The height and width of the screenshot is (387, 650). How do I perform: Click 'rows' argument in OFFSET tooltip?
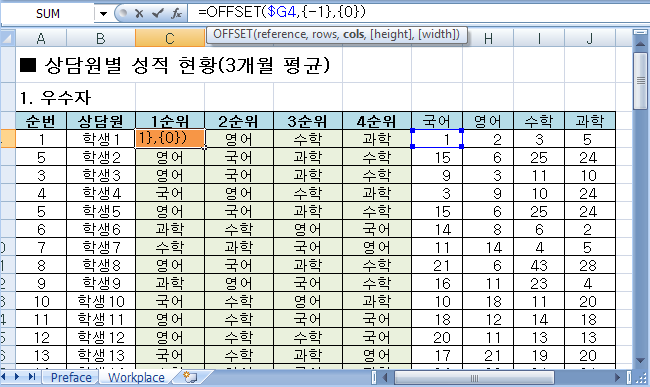(325, 34)
